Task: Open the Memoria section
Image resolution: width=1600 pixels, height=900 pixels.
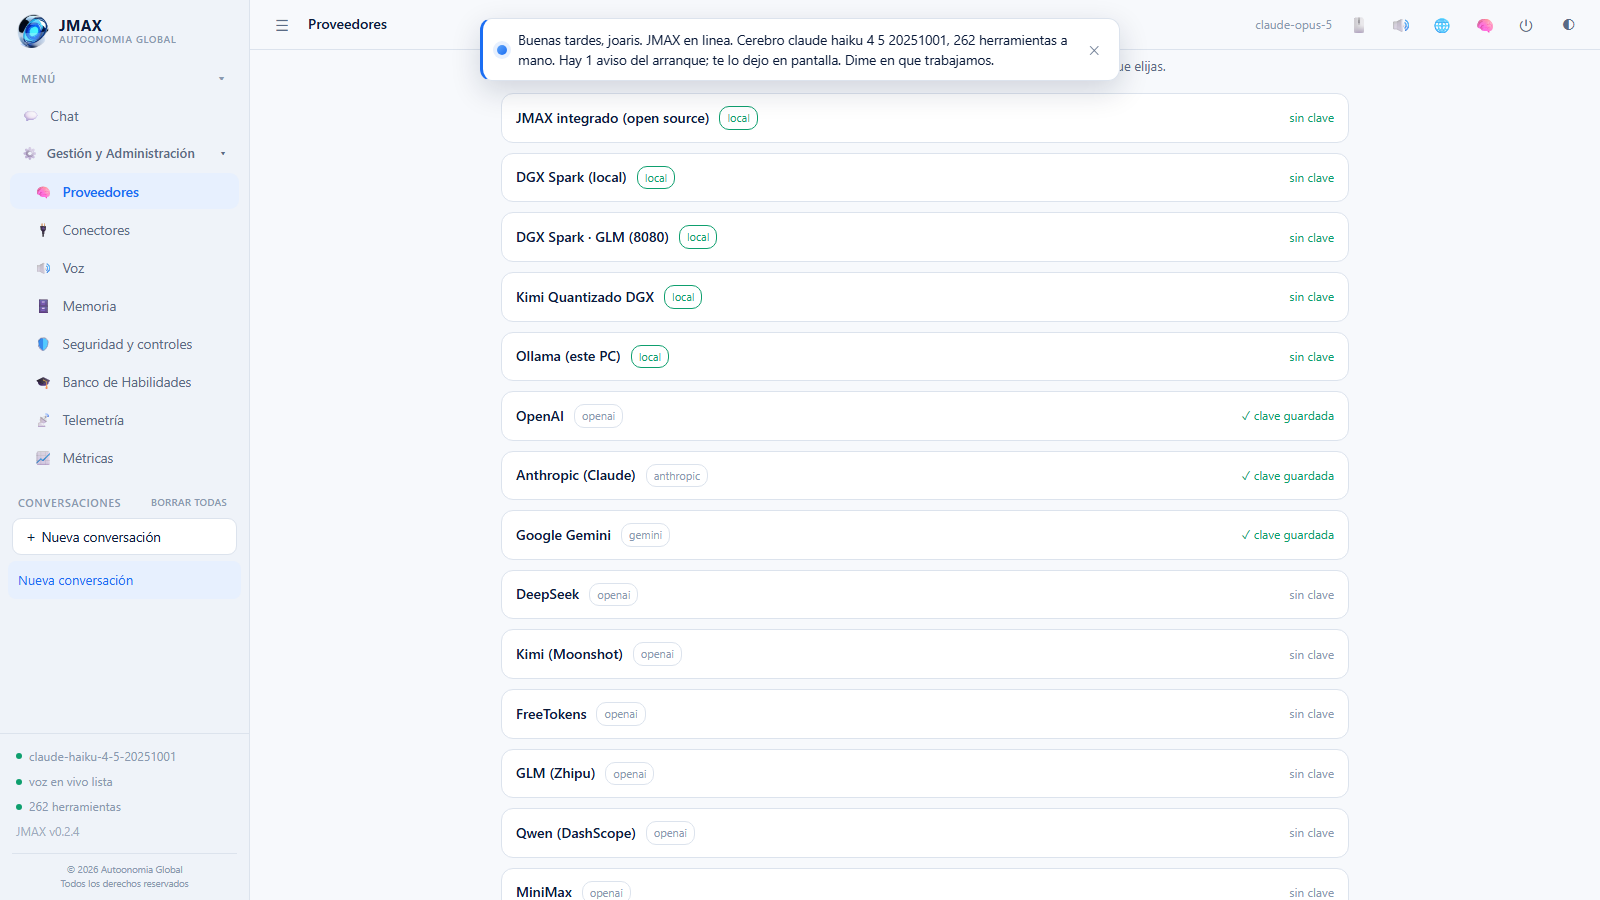Action: tap(125, 306)
